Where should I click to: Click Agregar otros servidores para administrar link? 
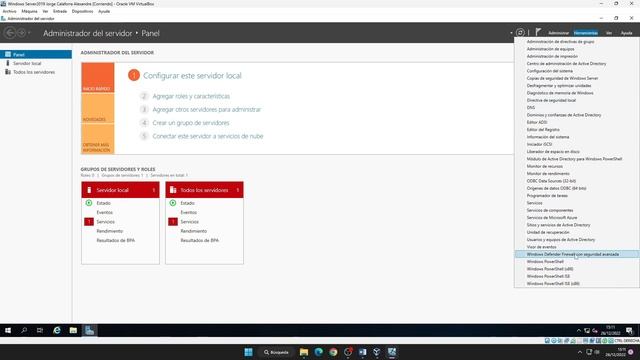pos(207,109)
